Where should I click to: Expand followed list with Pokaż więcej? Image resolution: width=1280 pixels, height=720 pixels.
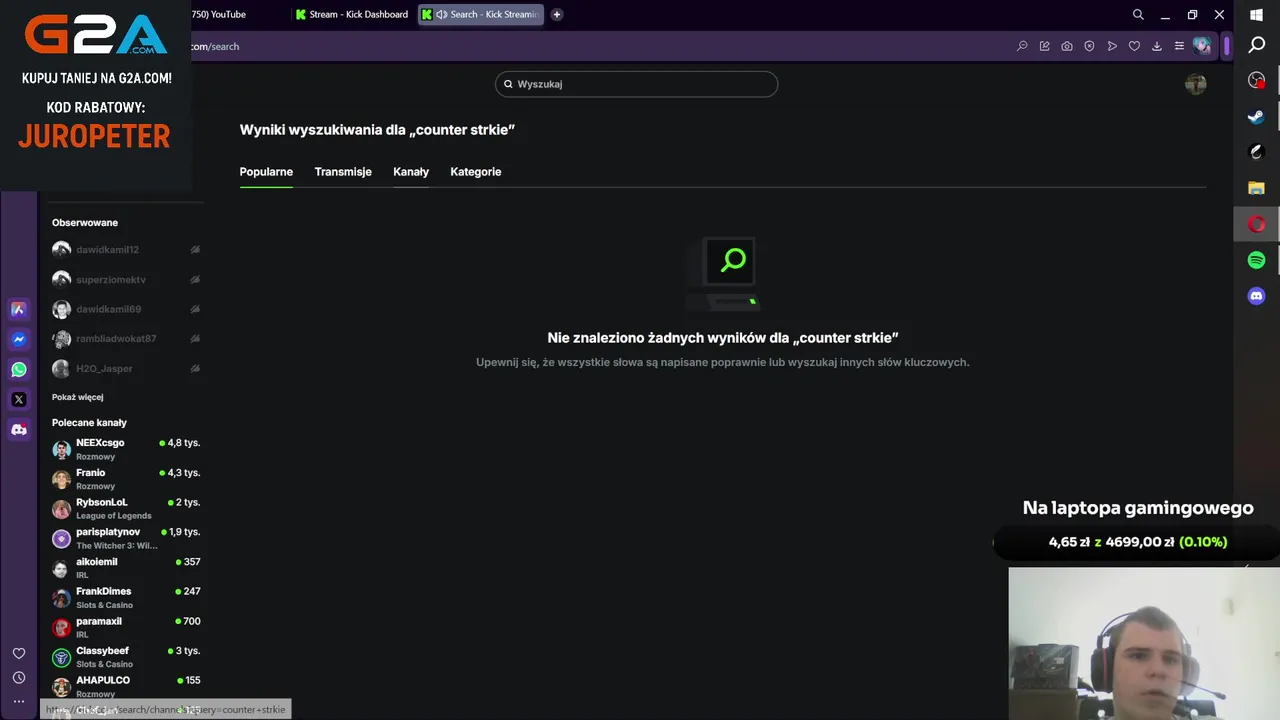point(78,397)
